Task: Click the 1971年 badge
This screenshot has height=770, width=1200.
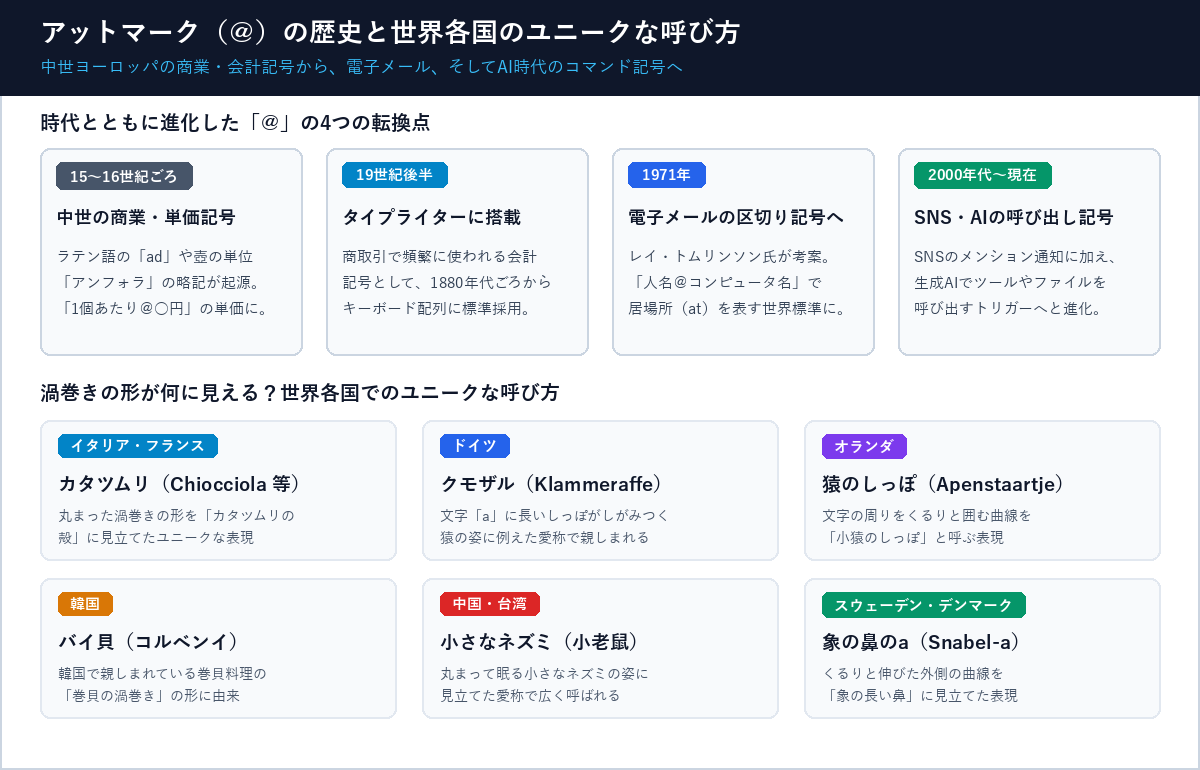Action: 667,175
